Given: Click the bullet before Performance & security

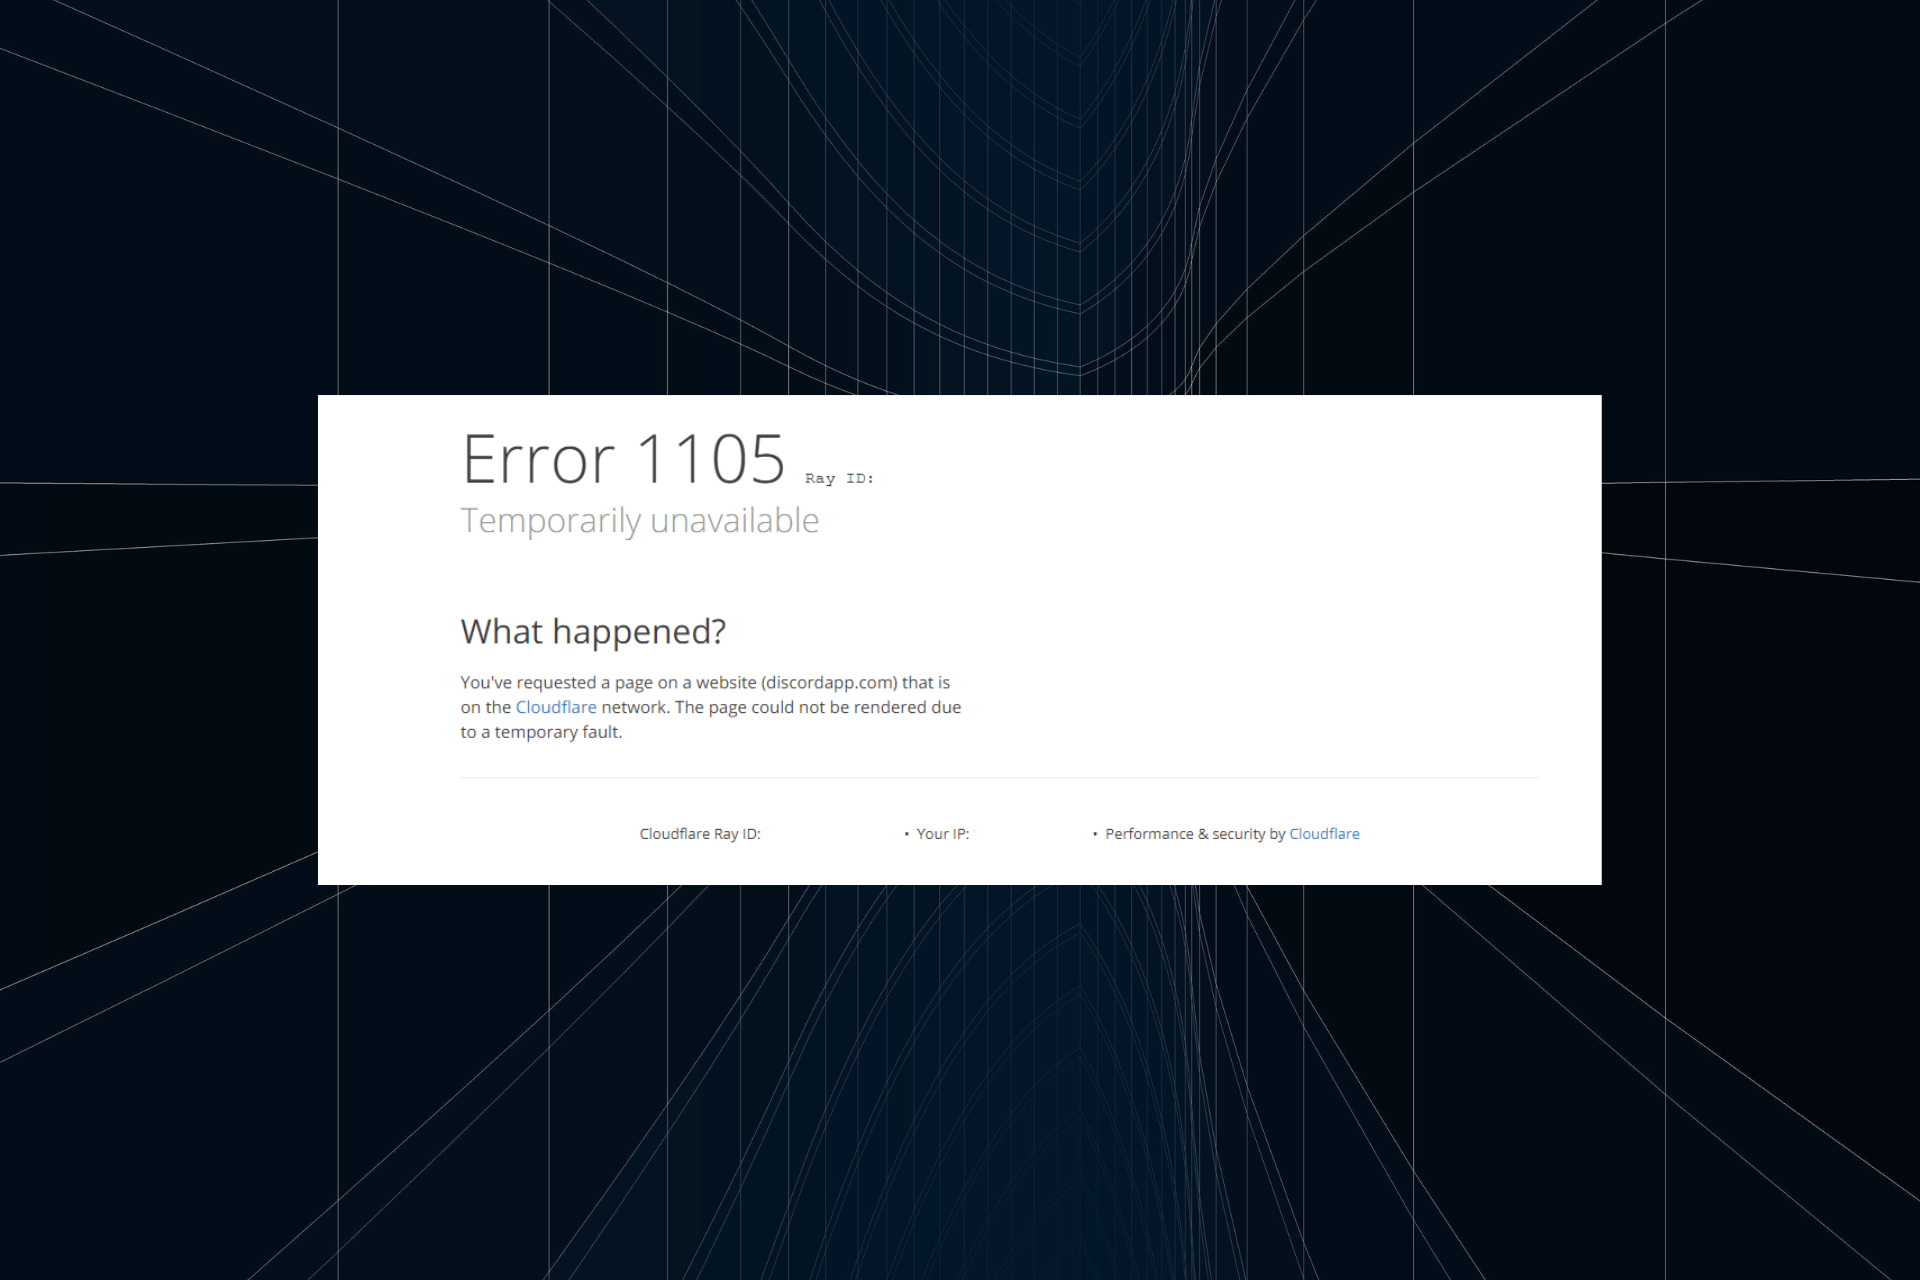Looking at the screenshot, I should (1095, 834).
